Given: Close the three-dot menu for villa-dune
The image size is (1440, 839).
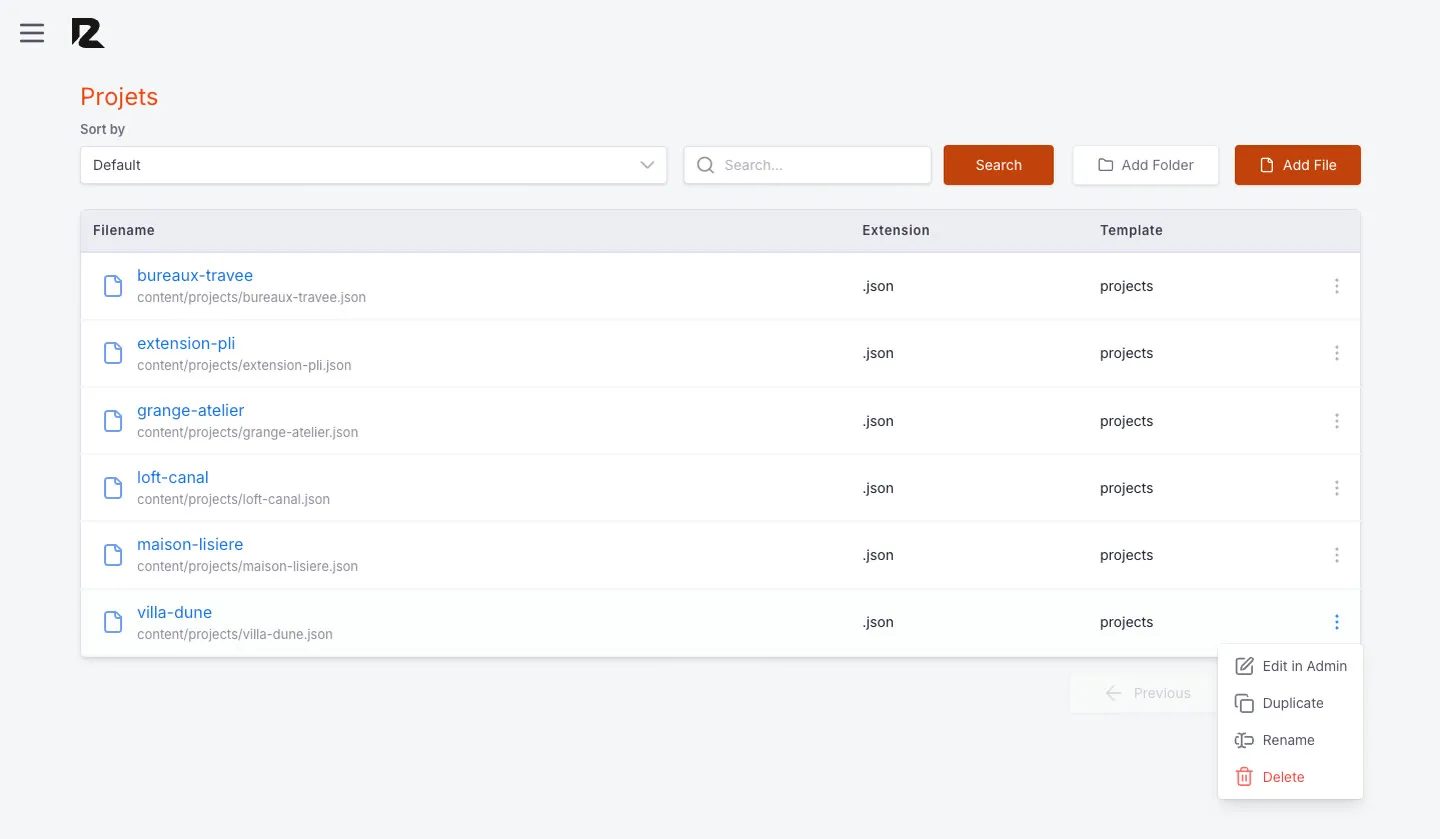Looking at the screenshot, I should point(1336,622).
